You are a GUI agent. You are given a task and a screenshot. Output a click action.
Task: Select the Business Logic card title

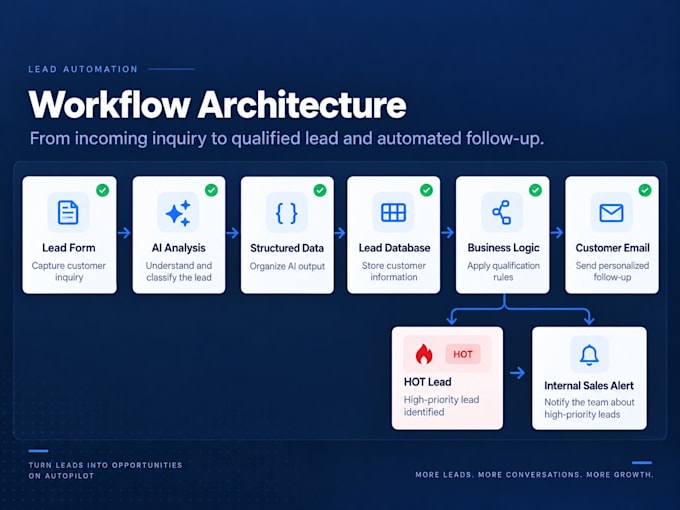pos(503,248)
